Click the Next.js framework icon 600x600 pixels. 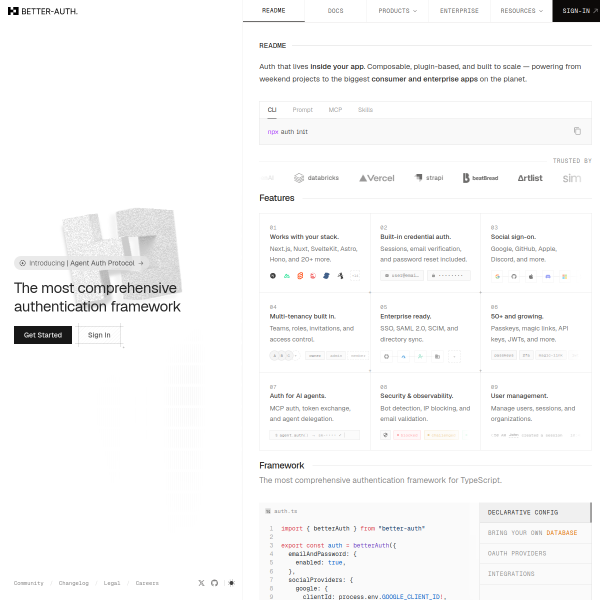point(273,276)
